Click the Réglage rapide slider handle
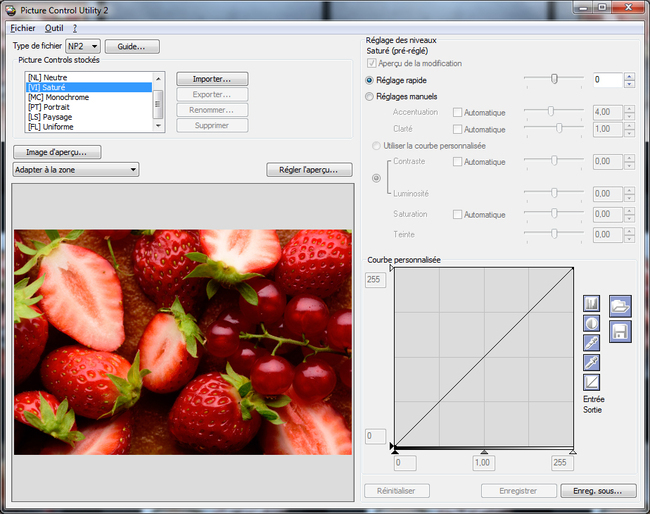Image resolution: width=650 pixels, height=514 pixels. pos(554,78)
